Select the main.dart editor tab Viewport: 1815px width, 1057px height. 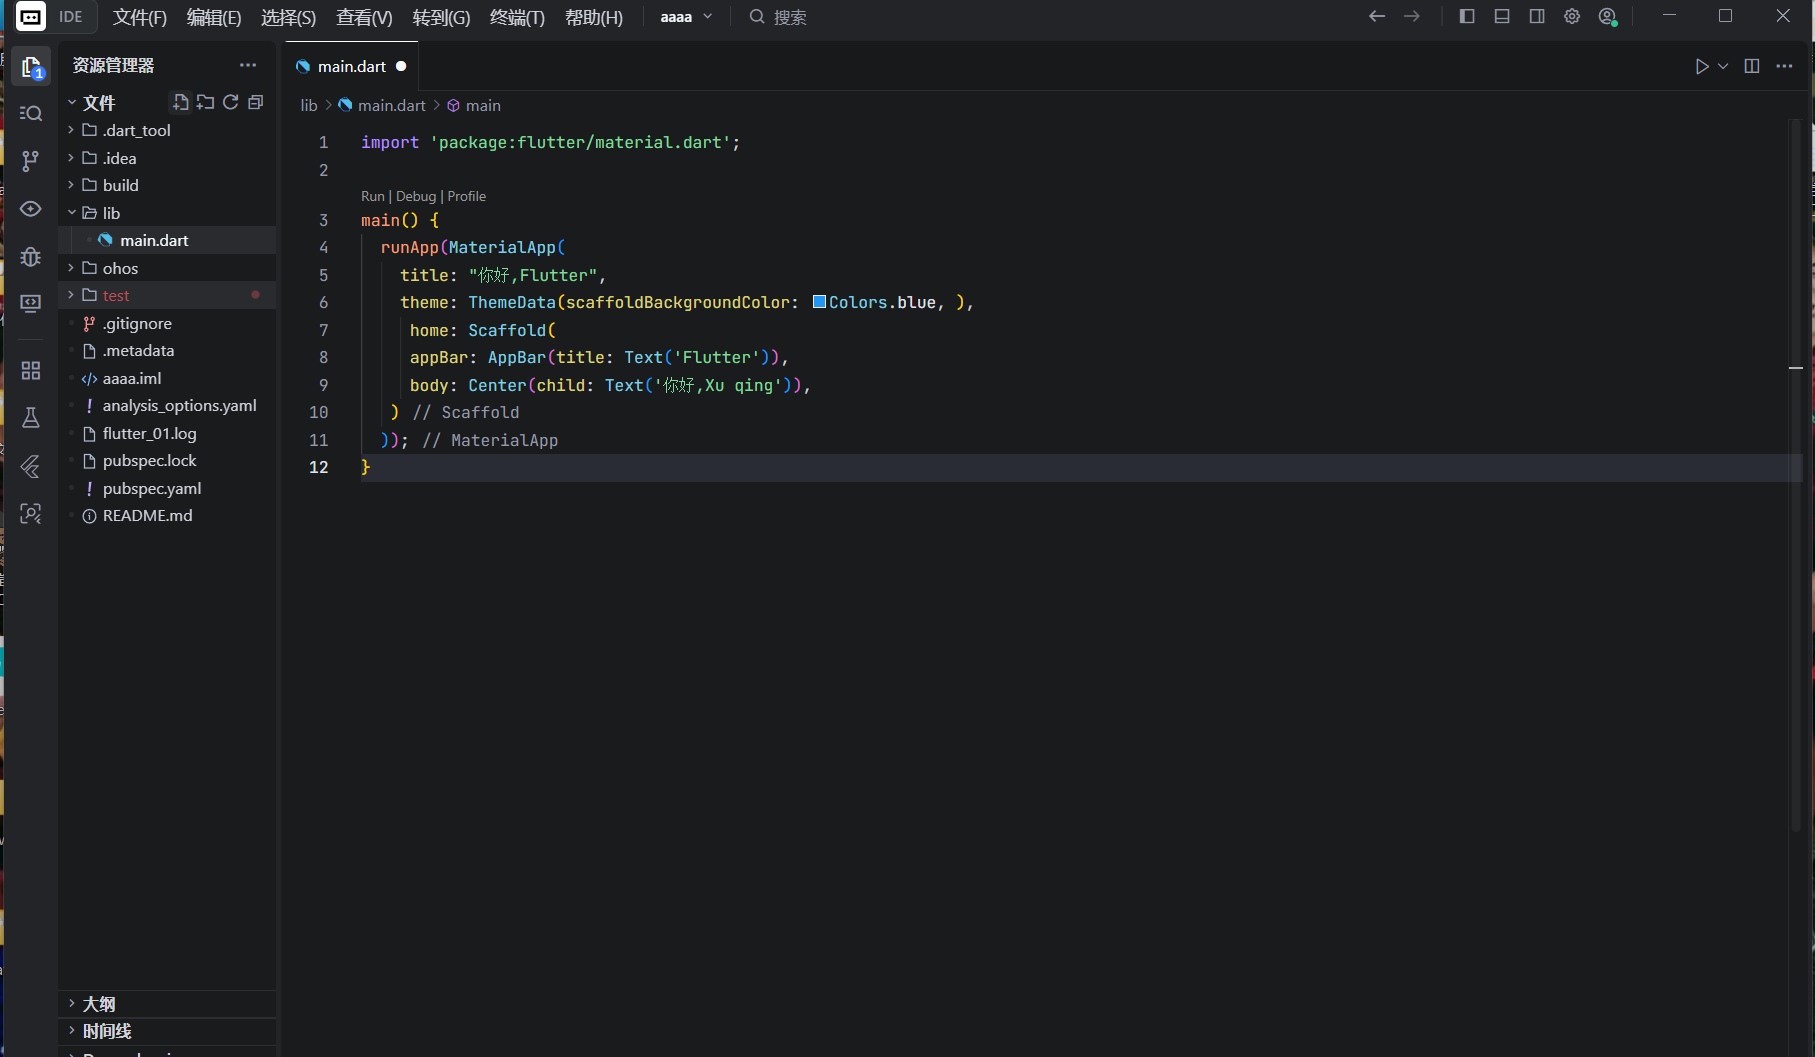pyautogui.click(x=351, y=66)
